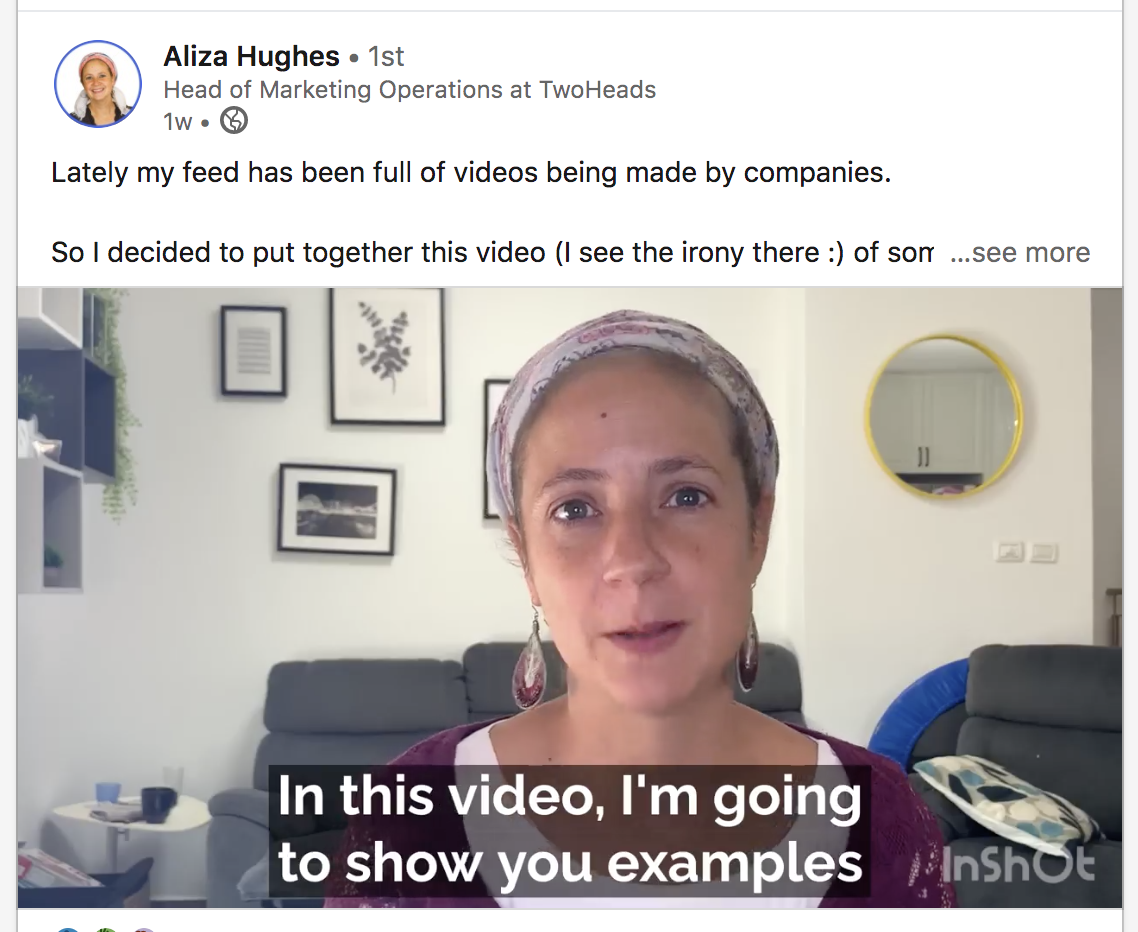Click the blue like reaction icon

[67, 929]
